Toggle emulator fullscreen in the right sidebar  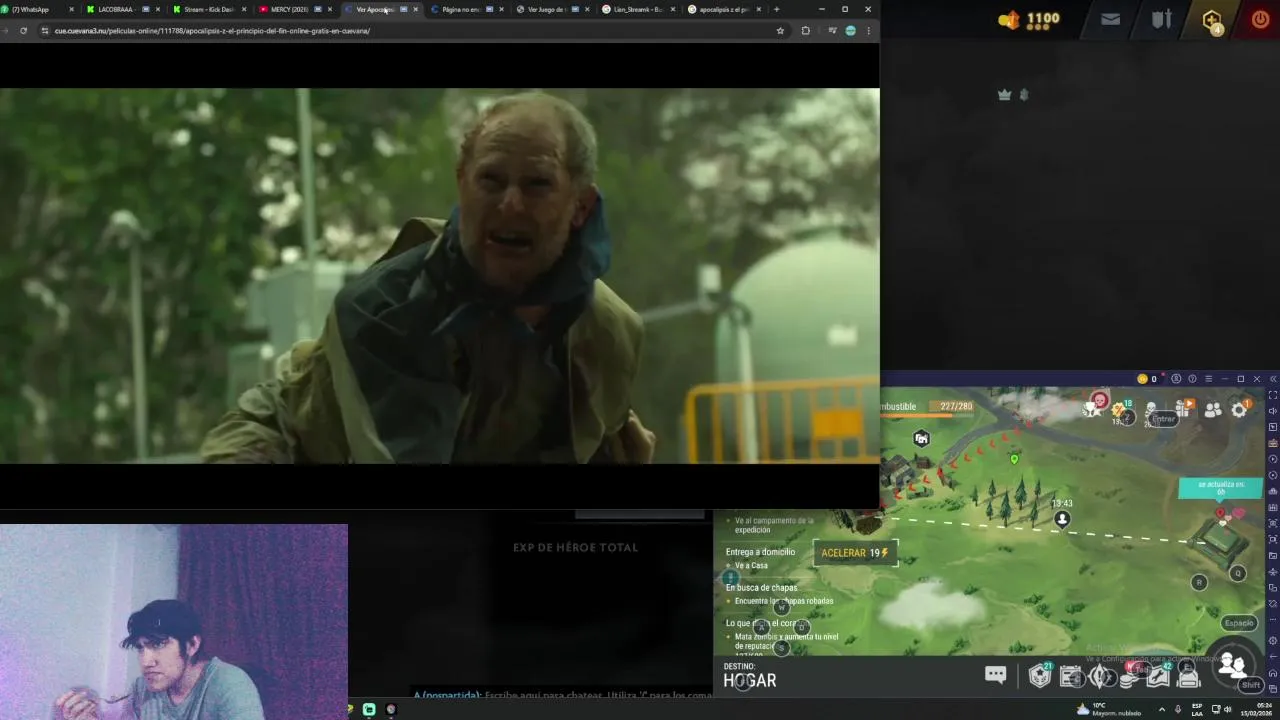point(1272,395)
